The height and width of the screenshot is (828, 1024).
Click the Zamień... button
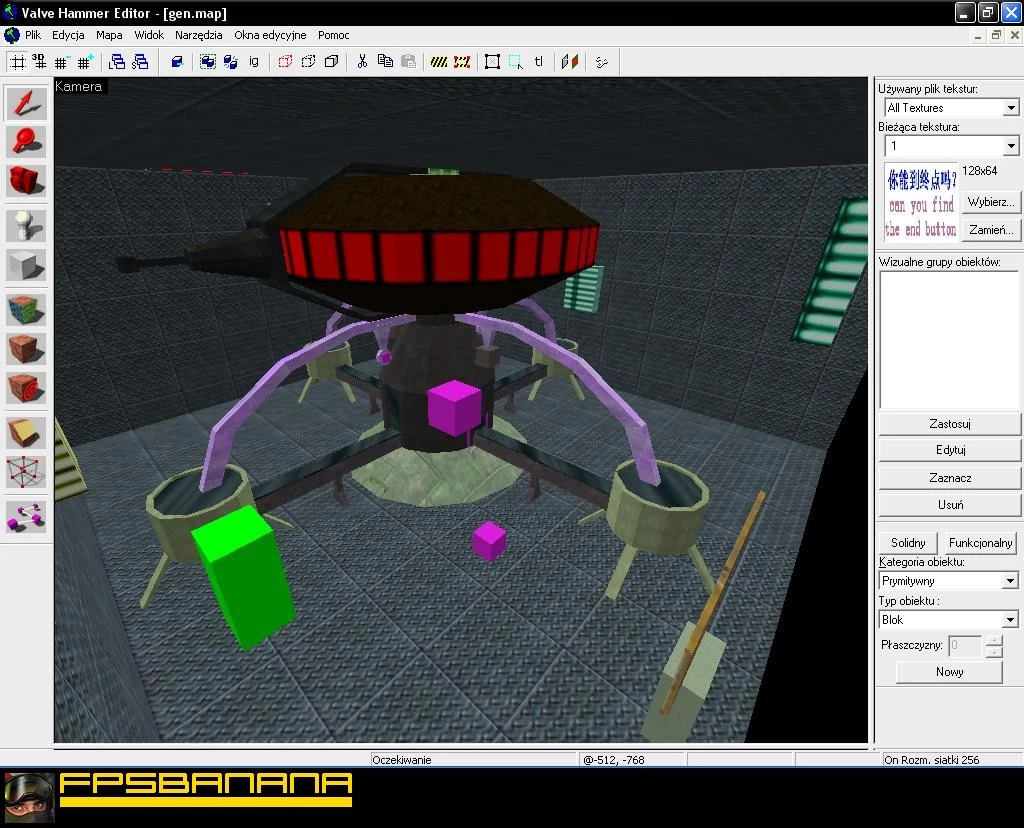tap(991, 230)
